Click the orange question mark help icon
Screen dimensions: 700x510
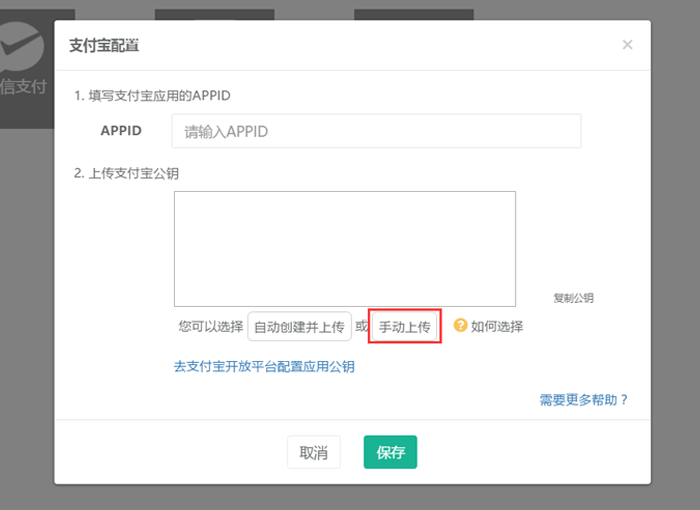pyautogui.click(x=460, y=326)
